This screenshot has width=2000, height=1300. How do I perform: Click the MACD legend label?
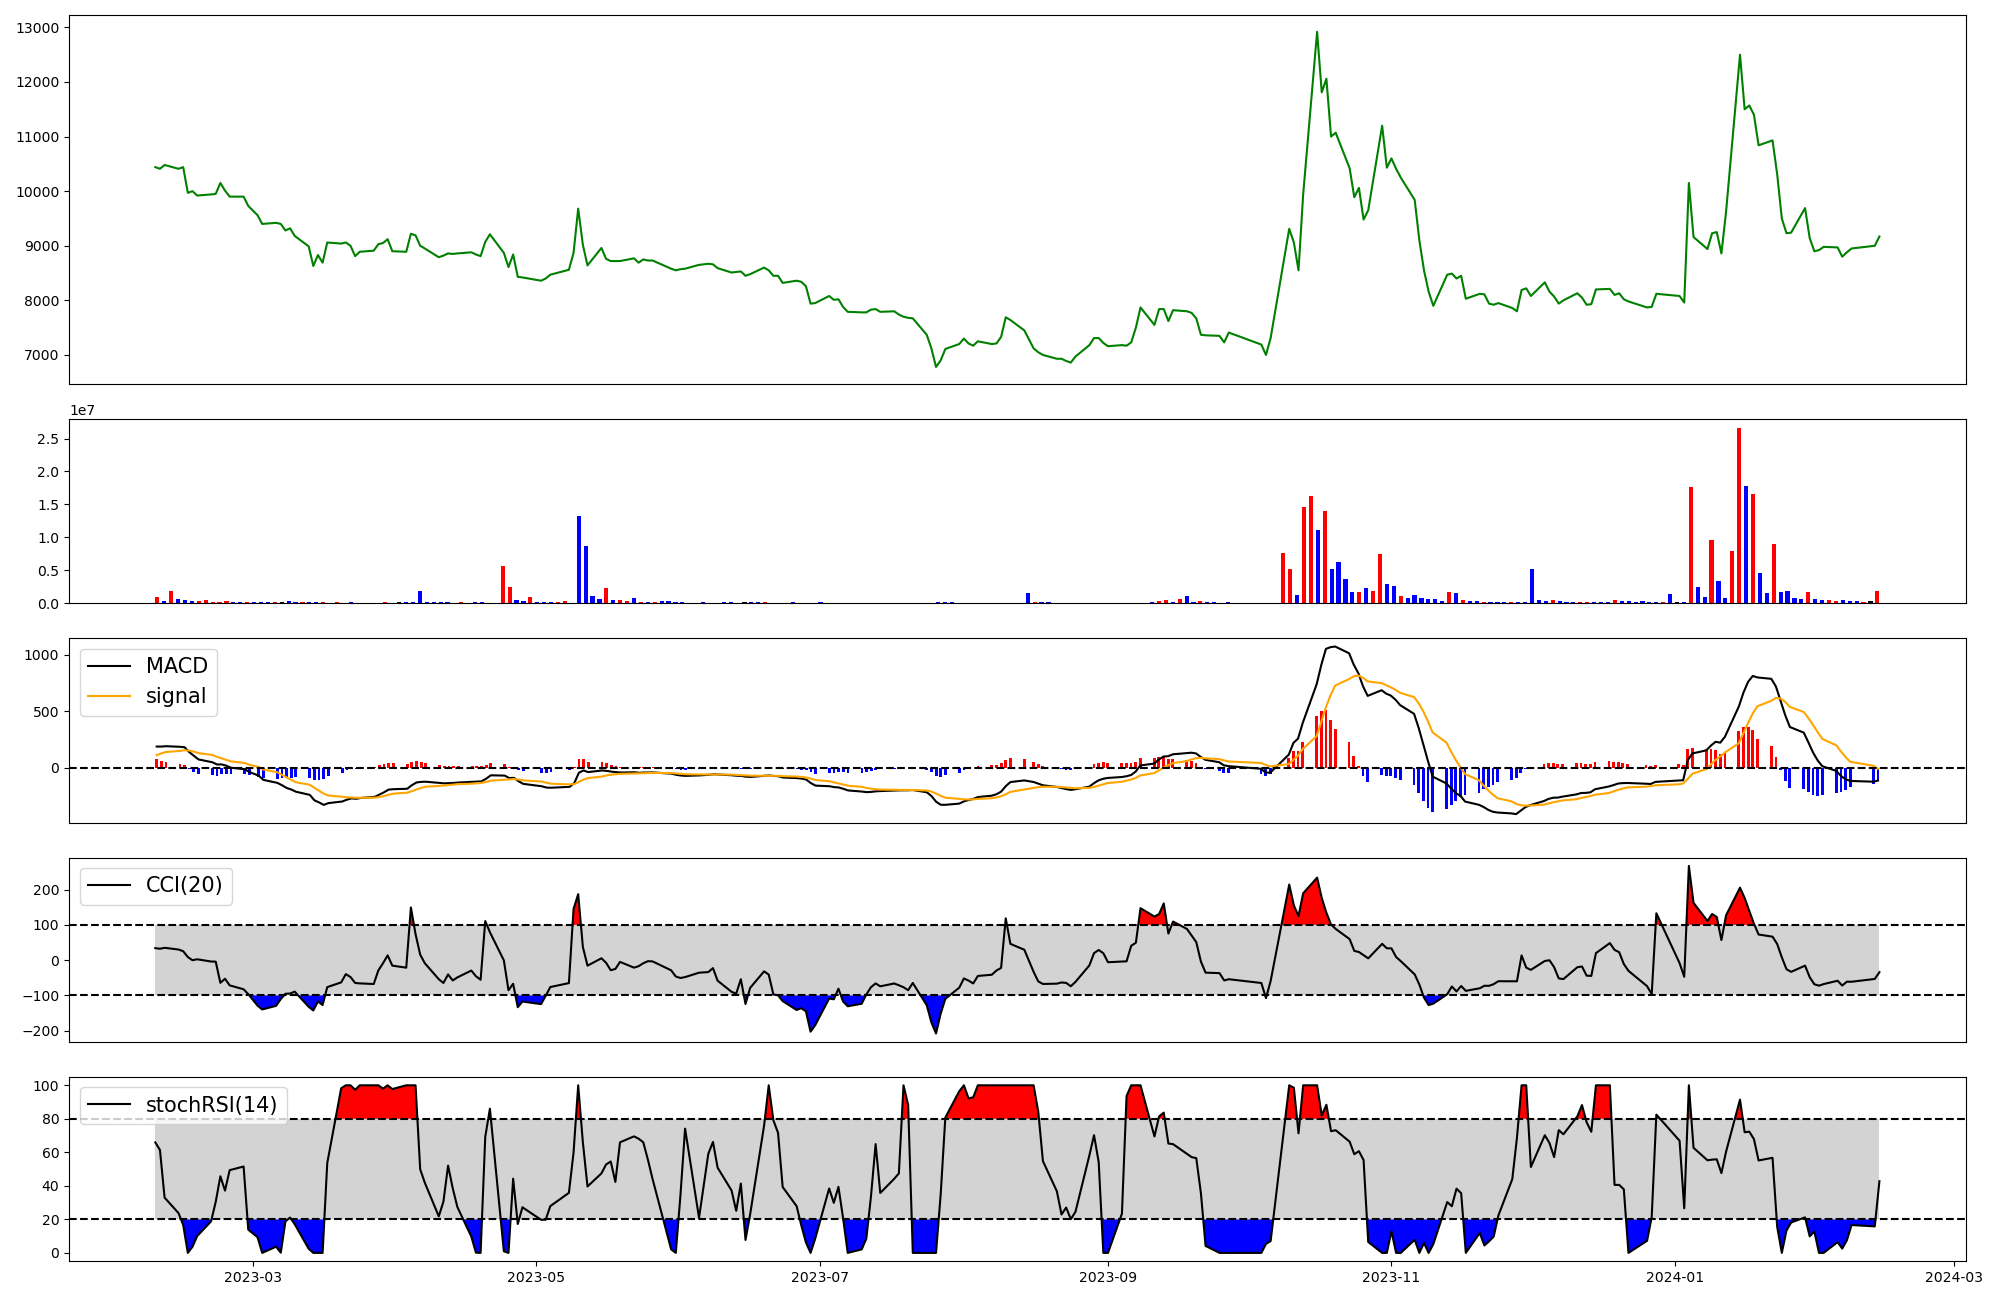(176, 666)
